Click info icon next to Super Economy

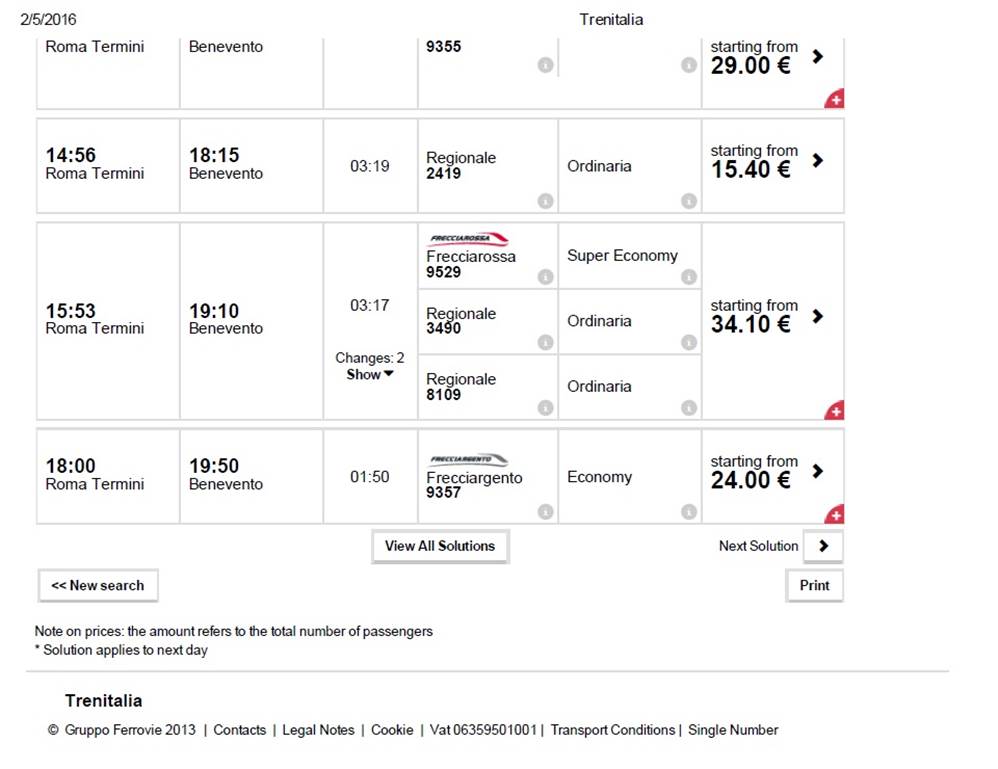pos(689,276)
